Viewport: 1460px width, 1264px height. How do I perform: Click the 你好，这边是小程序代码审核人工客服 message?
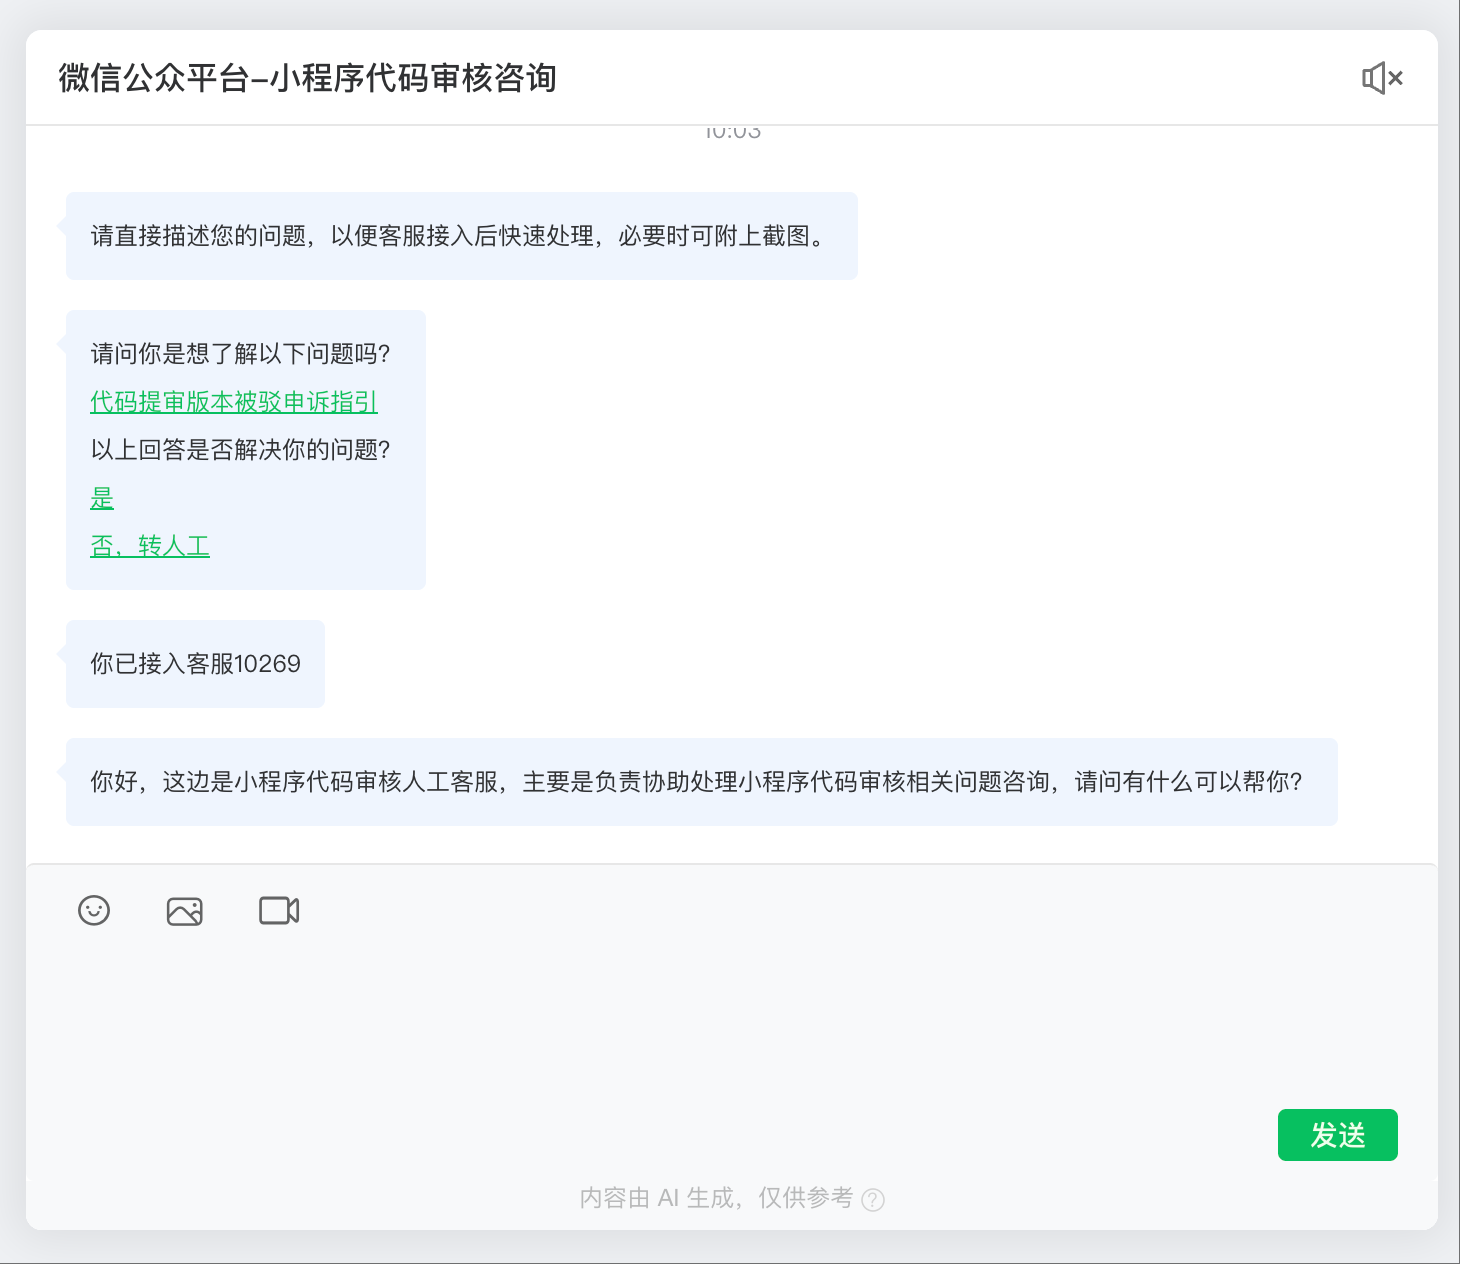click(x=702, y=782)
